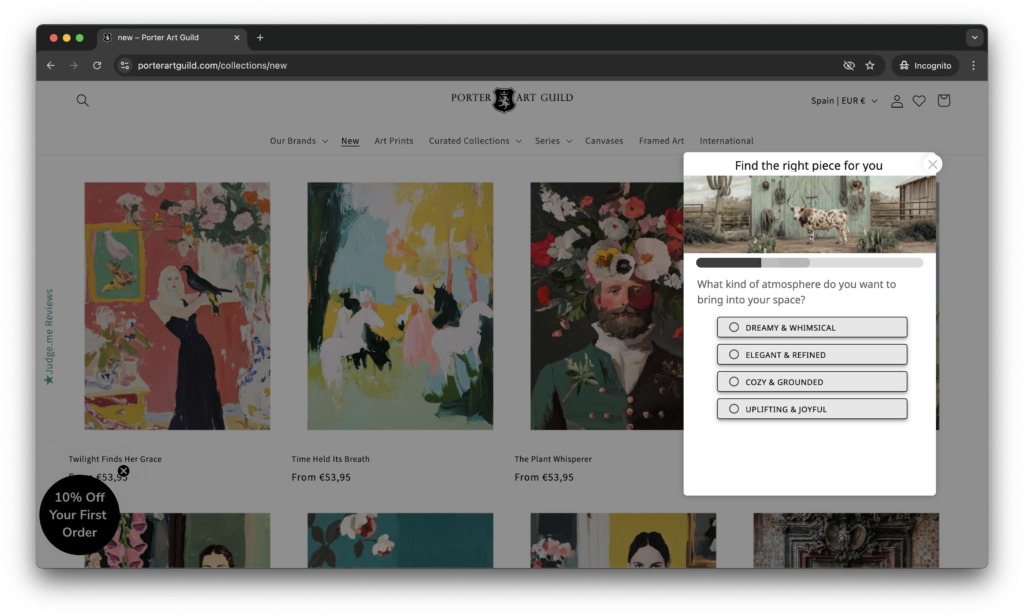Open the search magnifier icon
The height and width of the screenshot is (616, 1024).
[x=82, y=100]
